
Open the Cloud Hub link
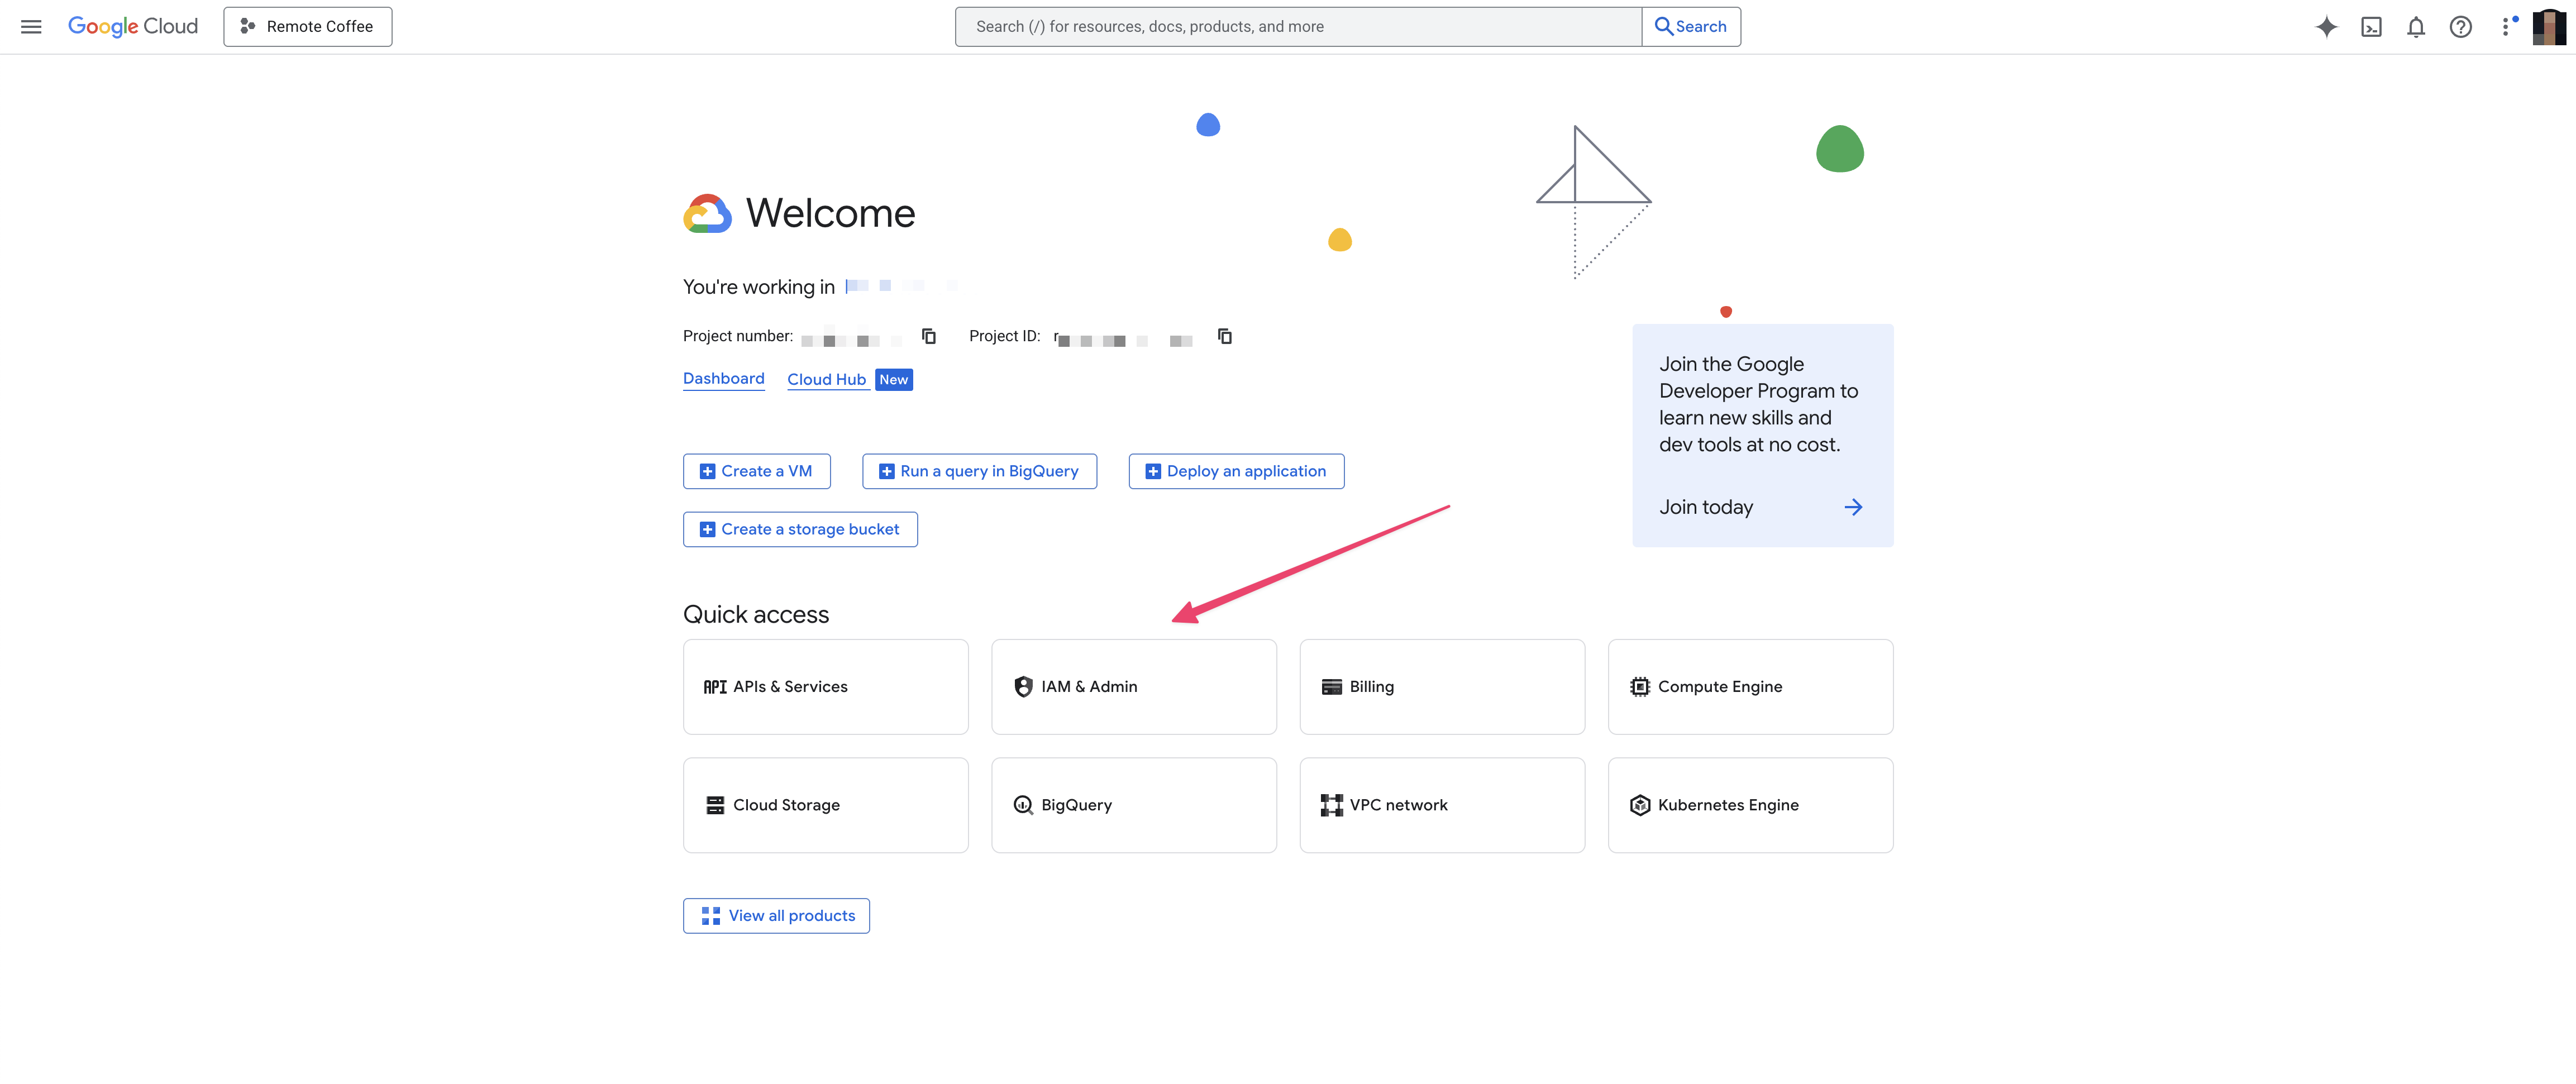[x=826, y=380]
